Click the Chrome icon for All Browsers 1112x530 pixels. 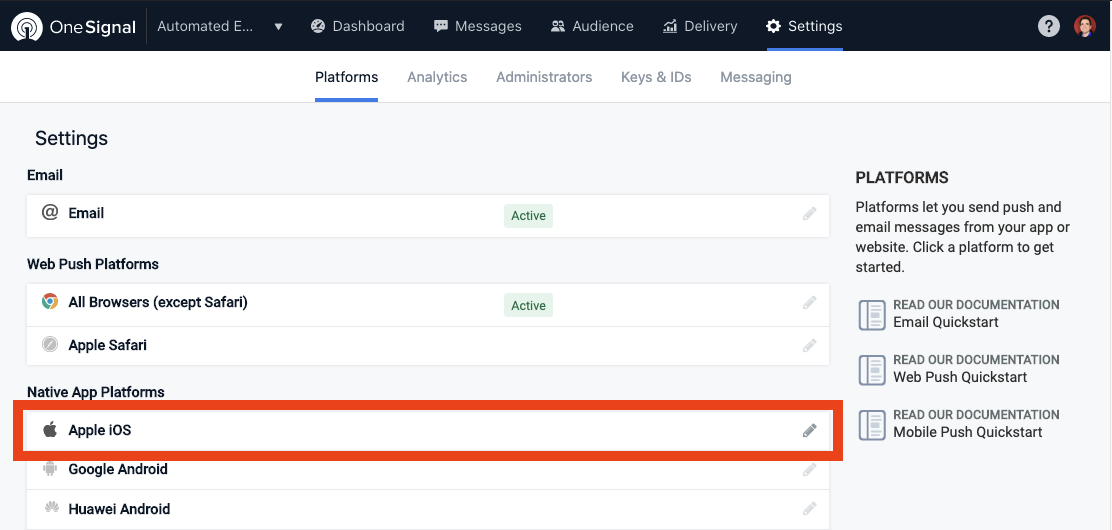[x=50, y=302]
